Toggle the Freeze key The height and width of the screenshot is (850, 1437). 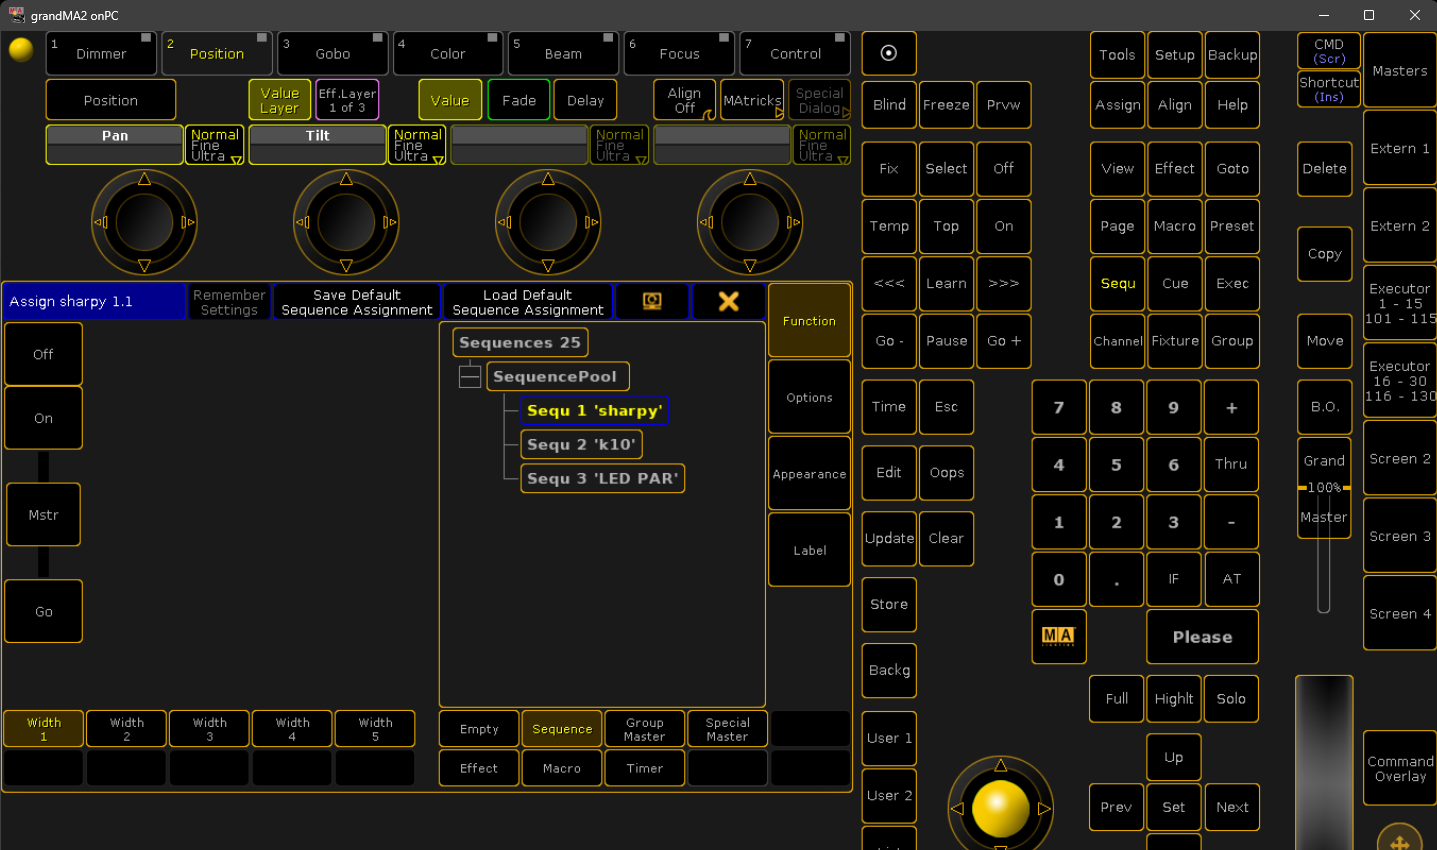(946, 104)
